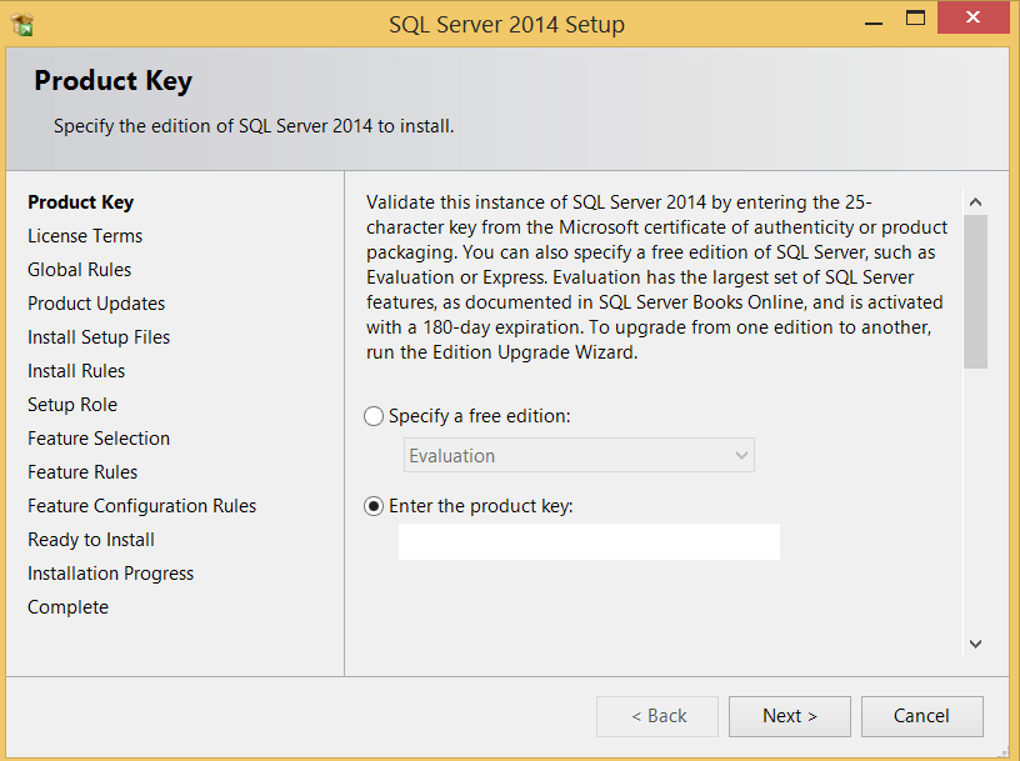The width and height of the screenshot is (1020, 761).
Task: Click the vertical scrollbar thumb
Action: pyautogui.click(x=975, y=291)
